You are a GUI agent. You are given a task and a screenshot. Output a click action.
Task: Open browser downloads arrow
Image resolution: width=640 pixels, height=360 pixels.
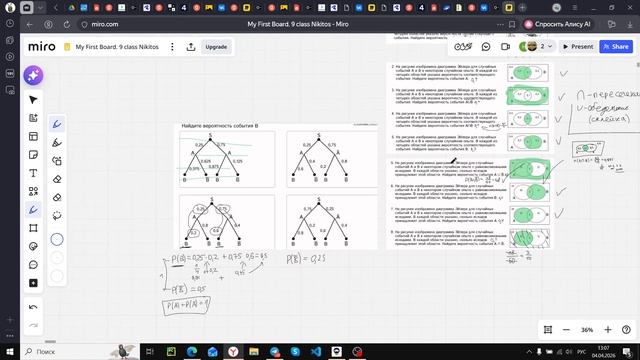point(630,24)
